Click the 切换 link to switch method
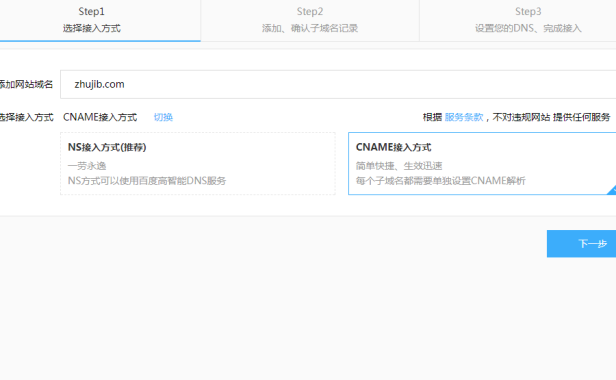The width and height of the screenshot is (616, 380). (163, 117)
